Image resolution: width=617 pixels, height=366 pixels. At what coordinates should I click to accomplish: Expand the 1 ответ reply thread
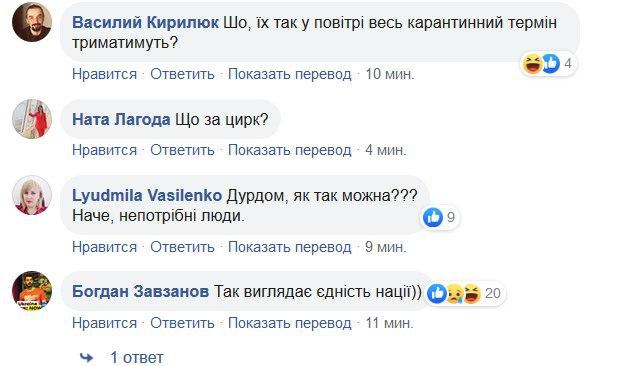click(137, 357)
